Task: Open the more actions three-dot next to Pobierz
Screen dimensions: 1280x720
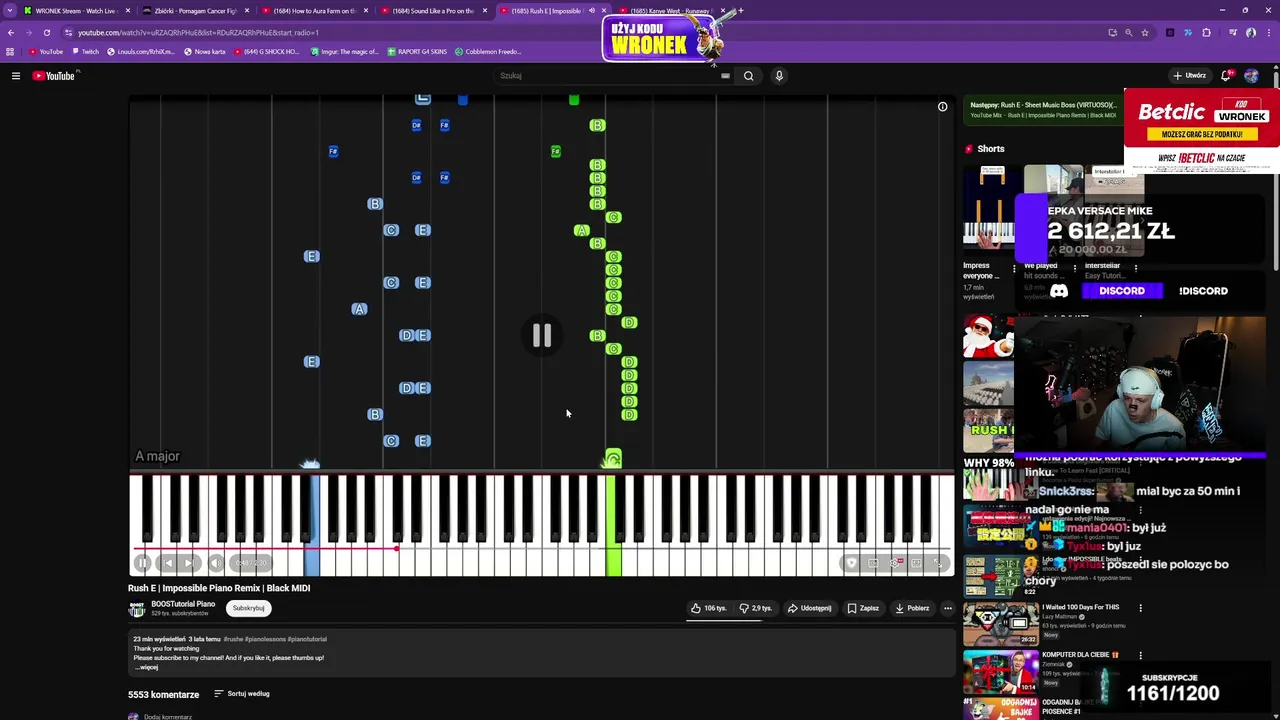Action: 948,608
